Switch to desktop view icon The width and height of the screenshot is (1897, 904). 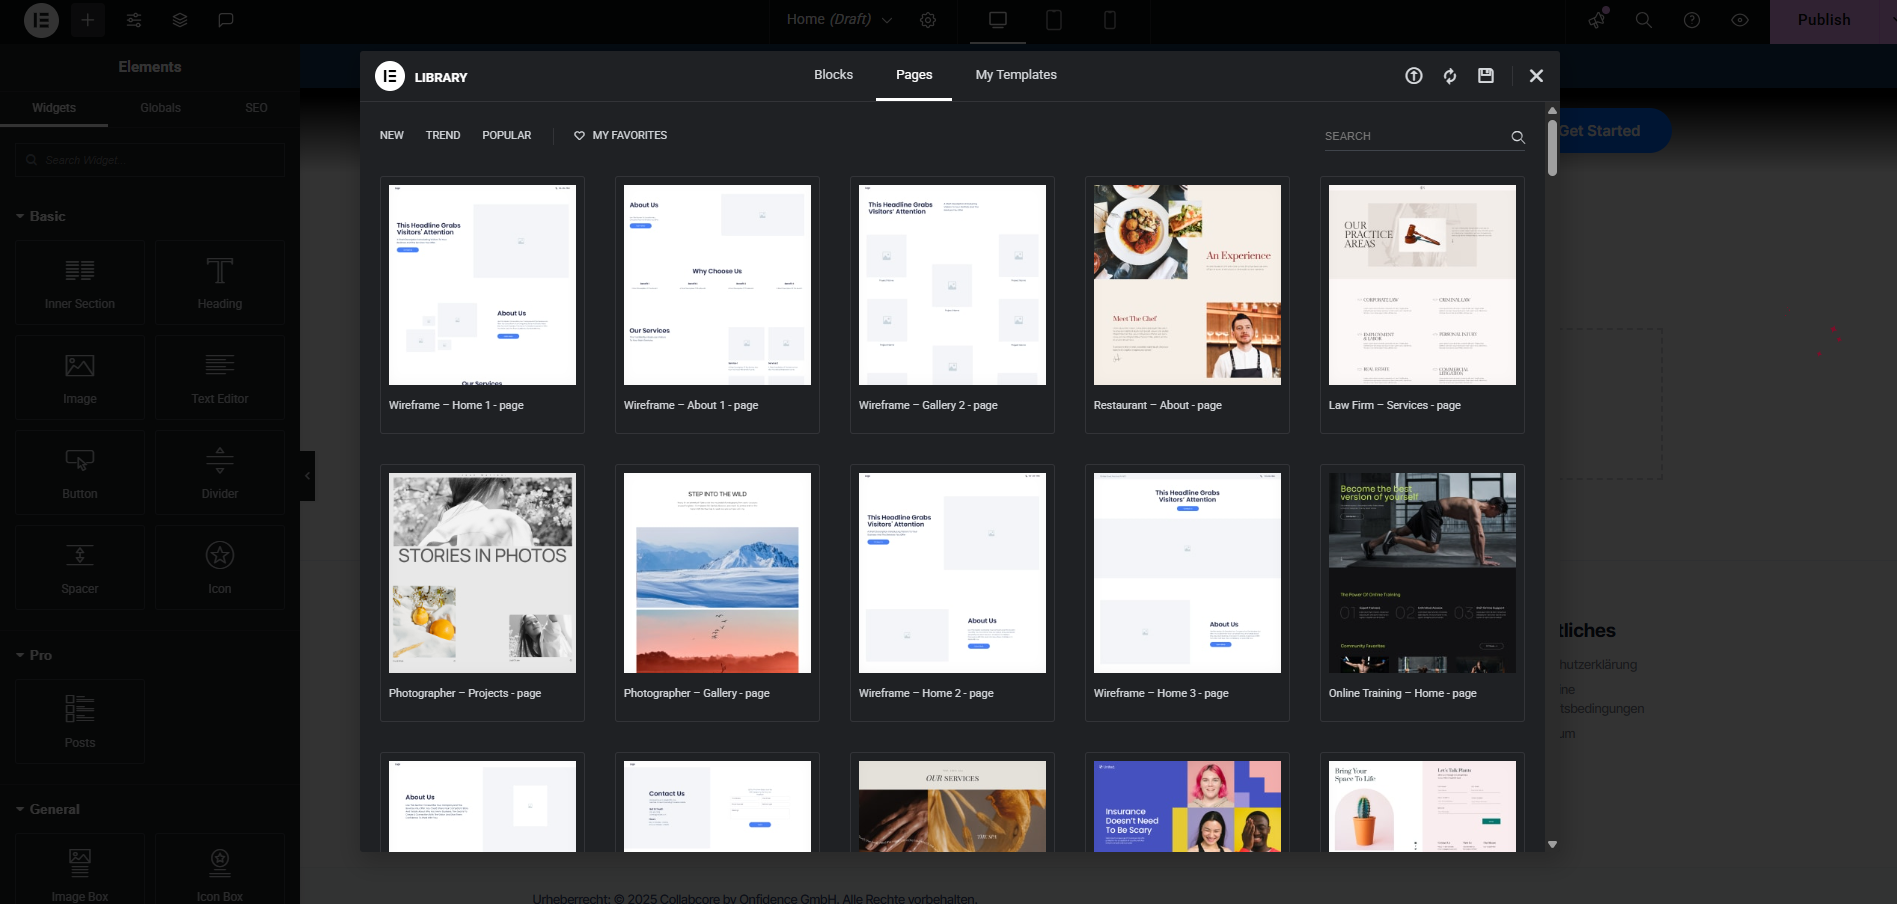coord(998,20)
